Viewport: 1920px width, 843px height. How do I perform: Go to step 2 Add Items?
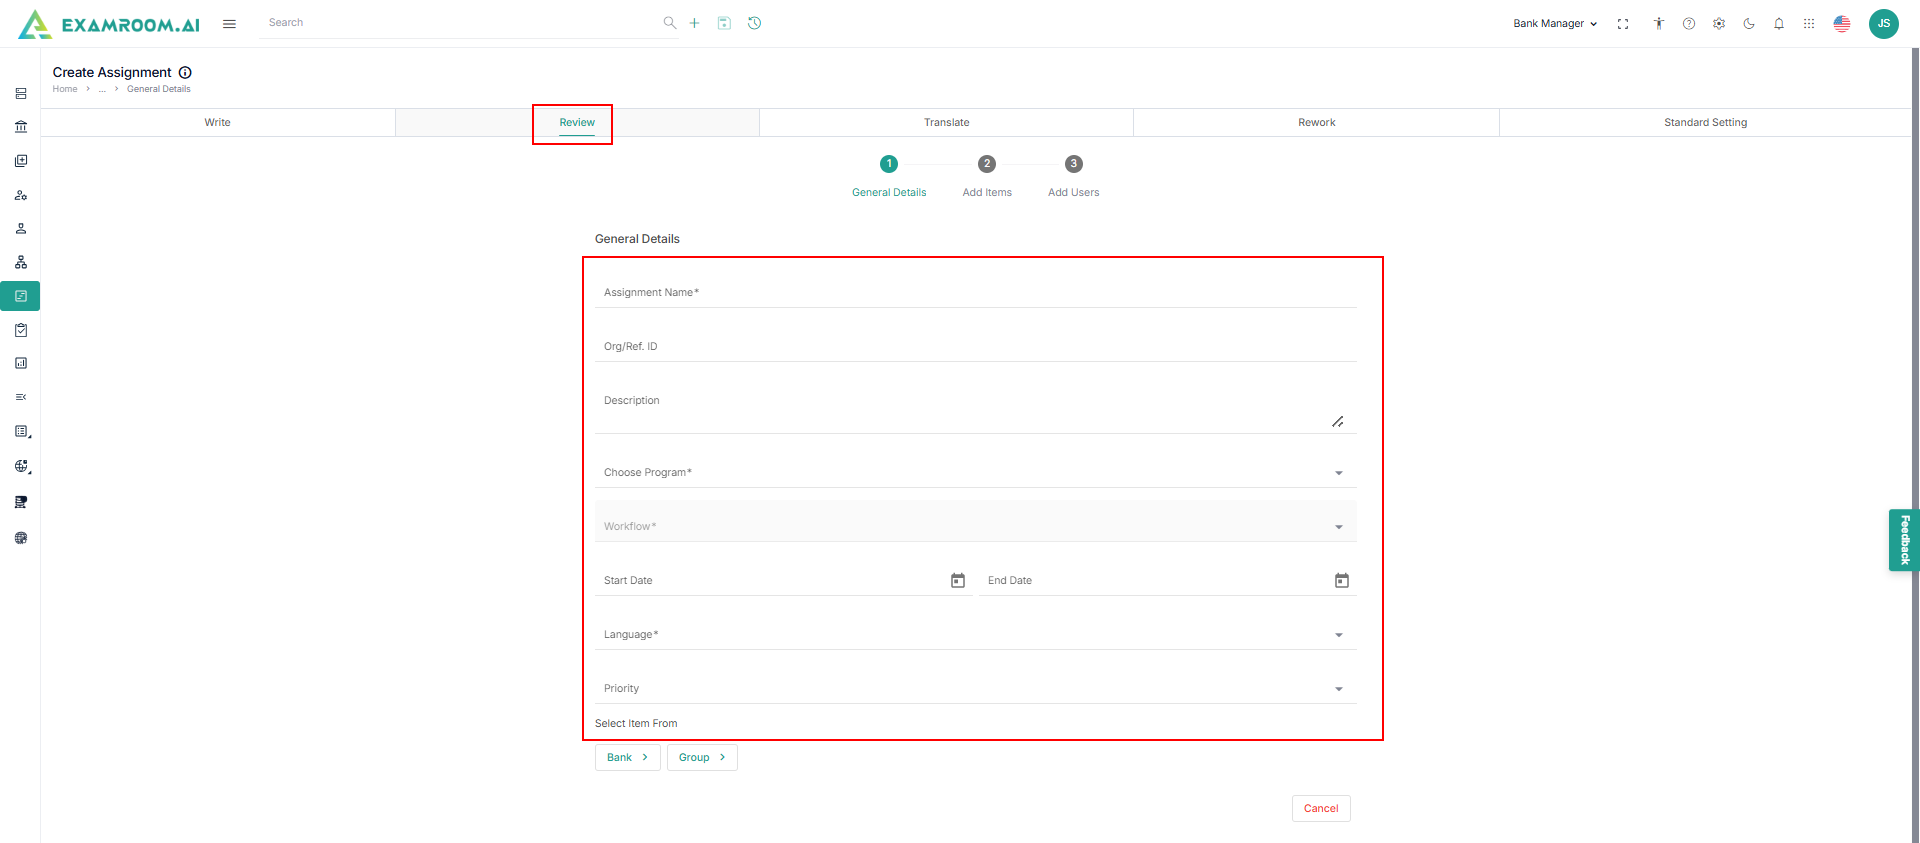(987, 176)
